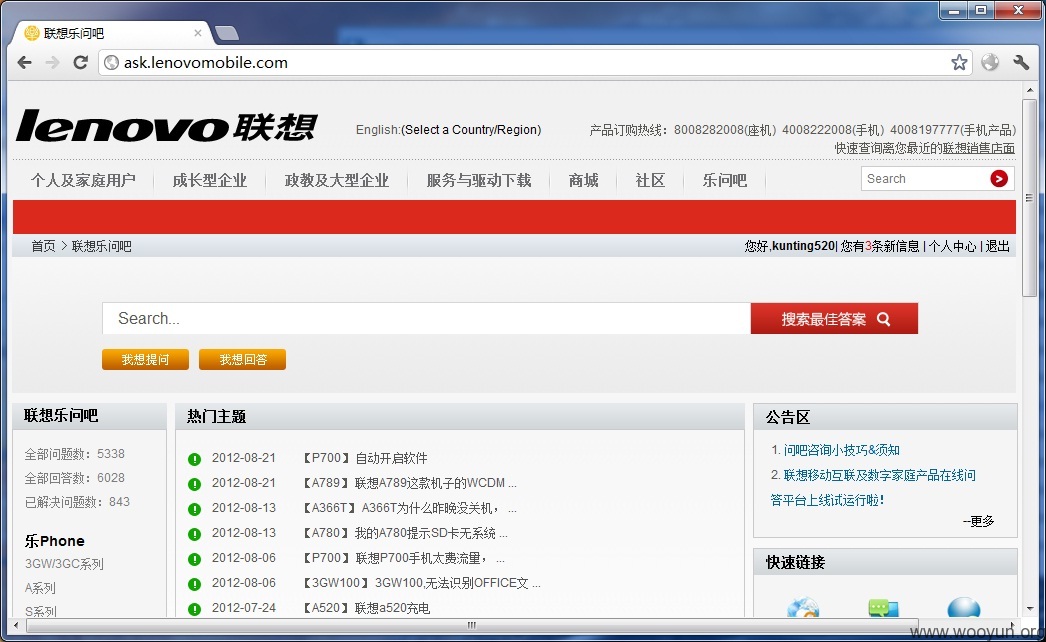Click the browser forward arrow
Viewport: 1046px width, 642px height.
tap(52, 63)
